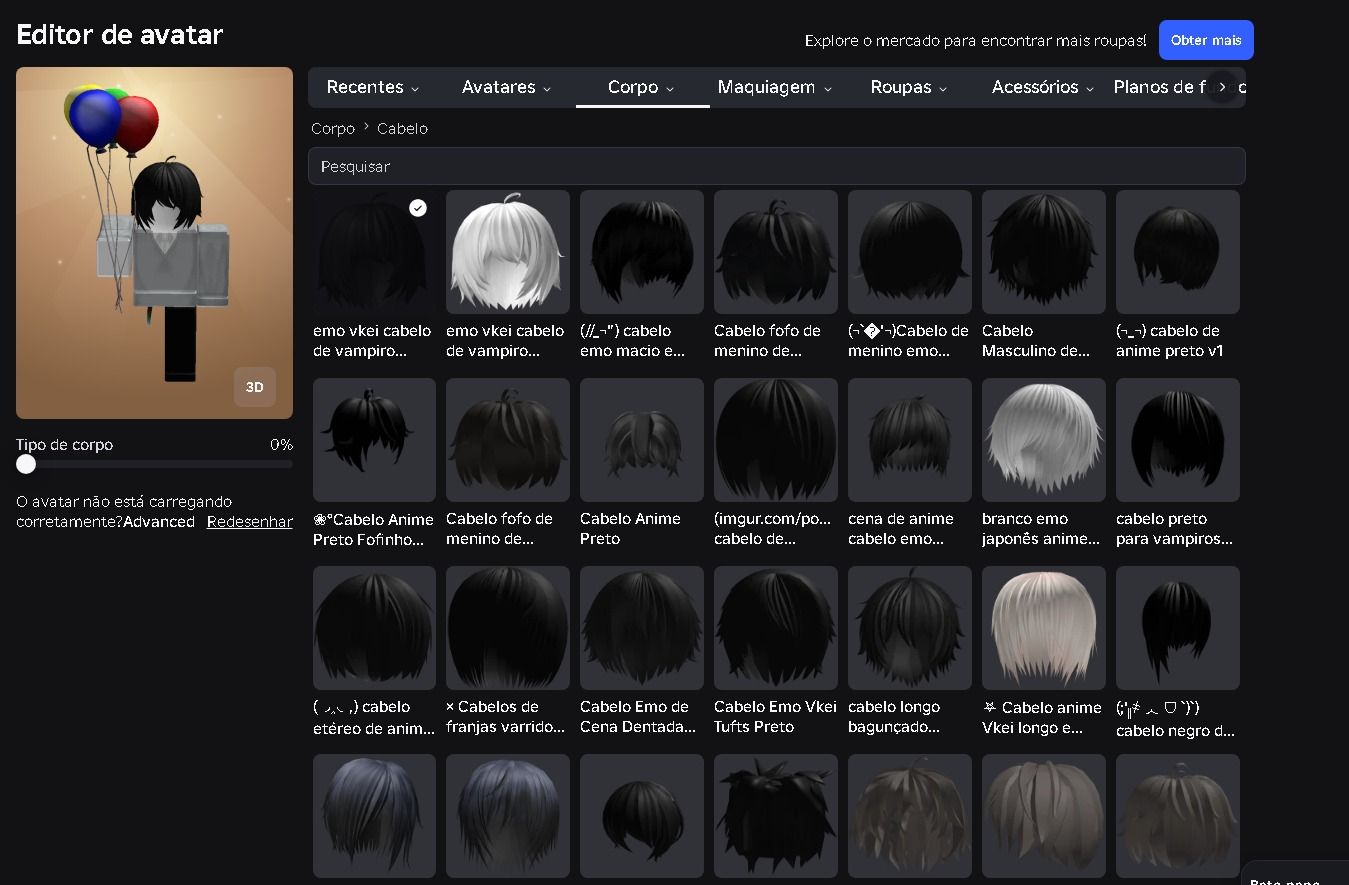Select cabelo preto para vampiros
This screenshot has width=1349, height=885.
[1178, 440]
